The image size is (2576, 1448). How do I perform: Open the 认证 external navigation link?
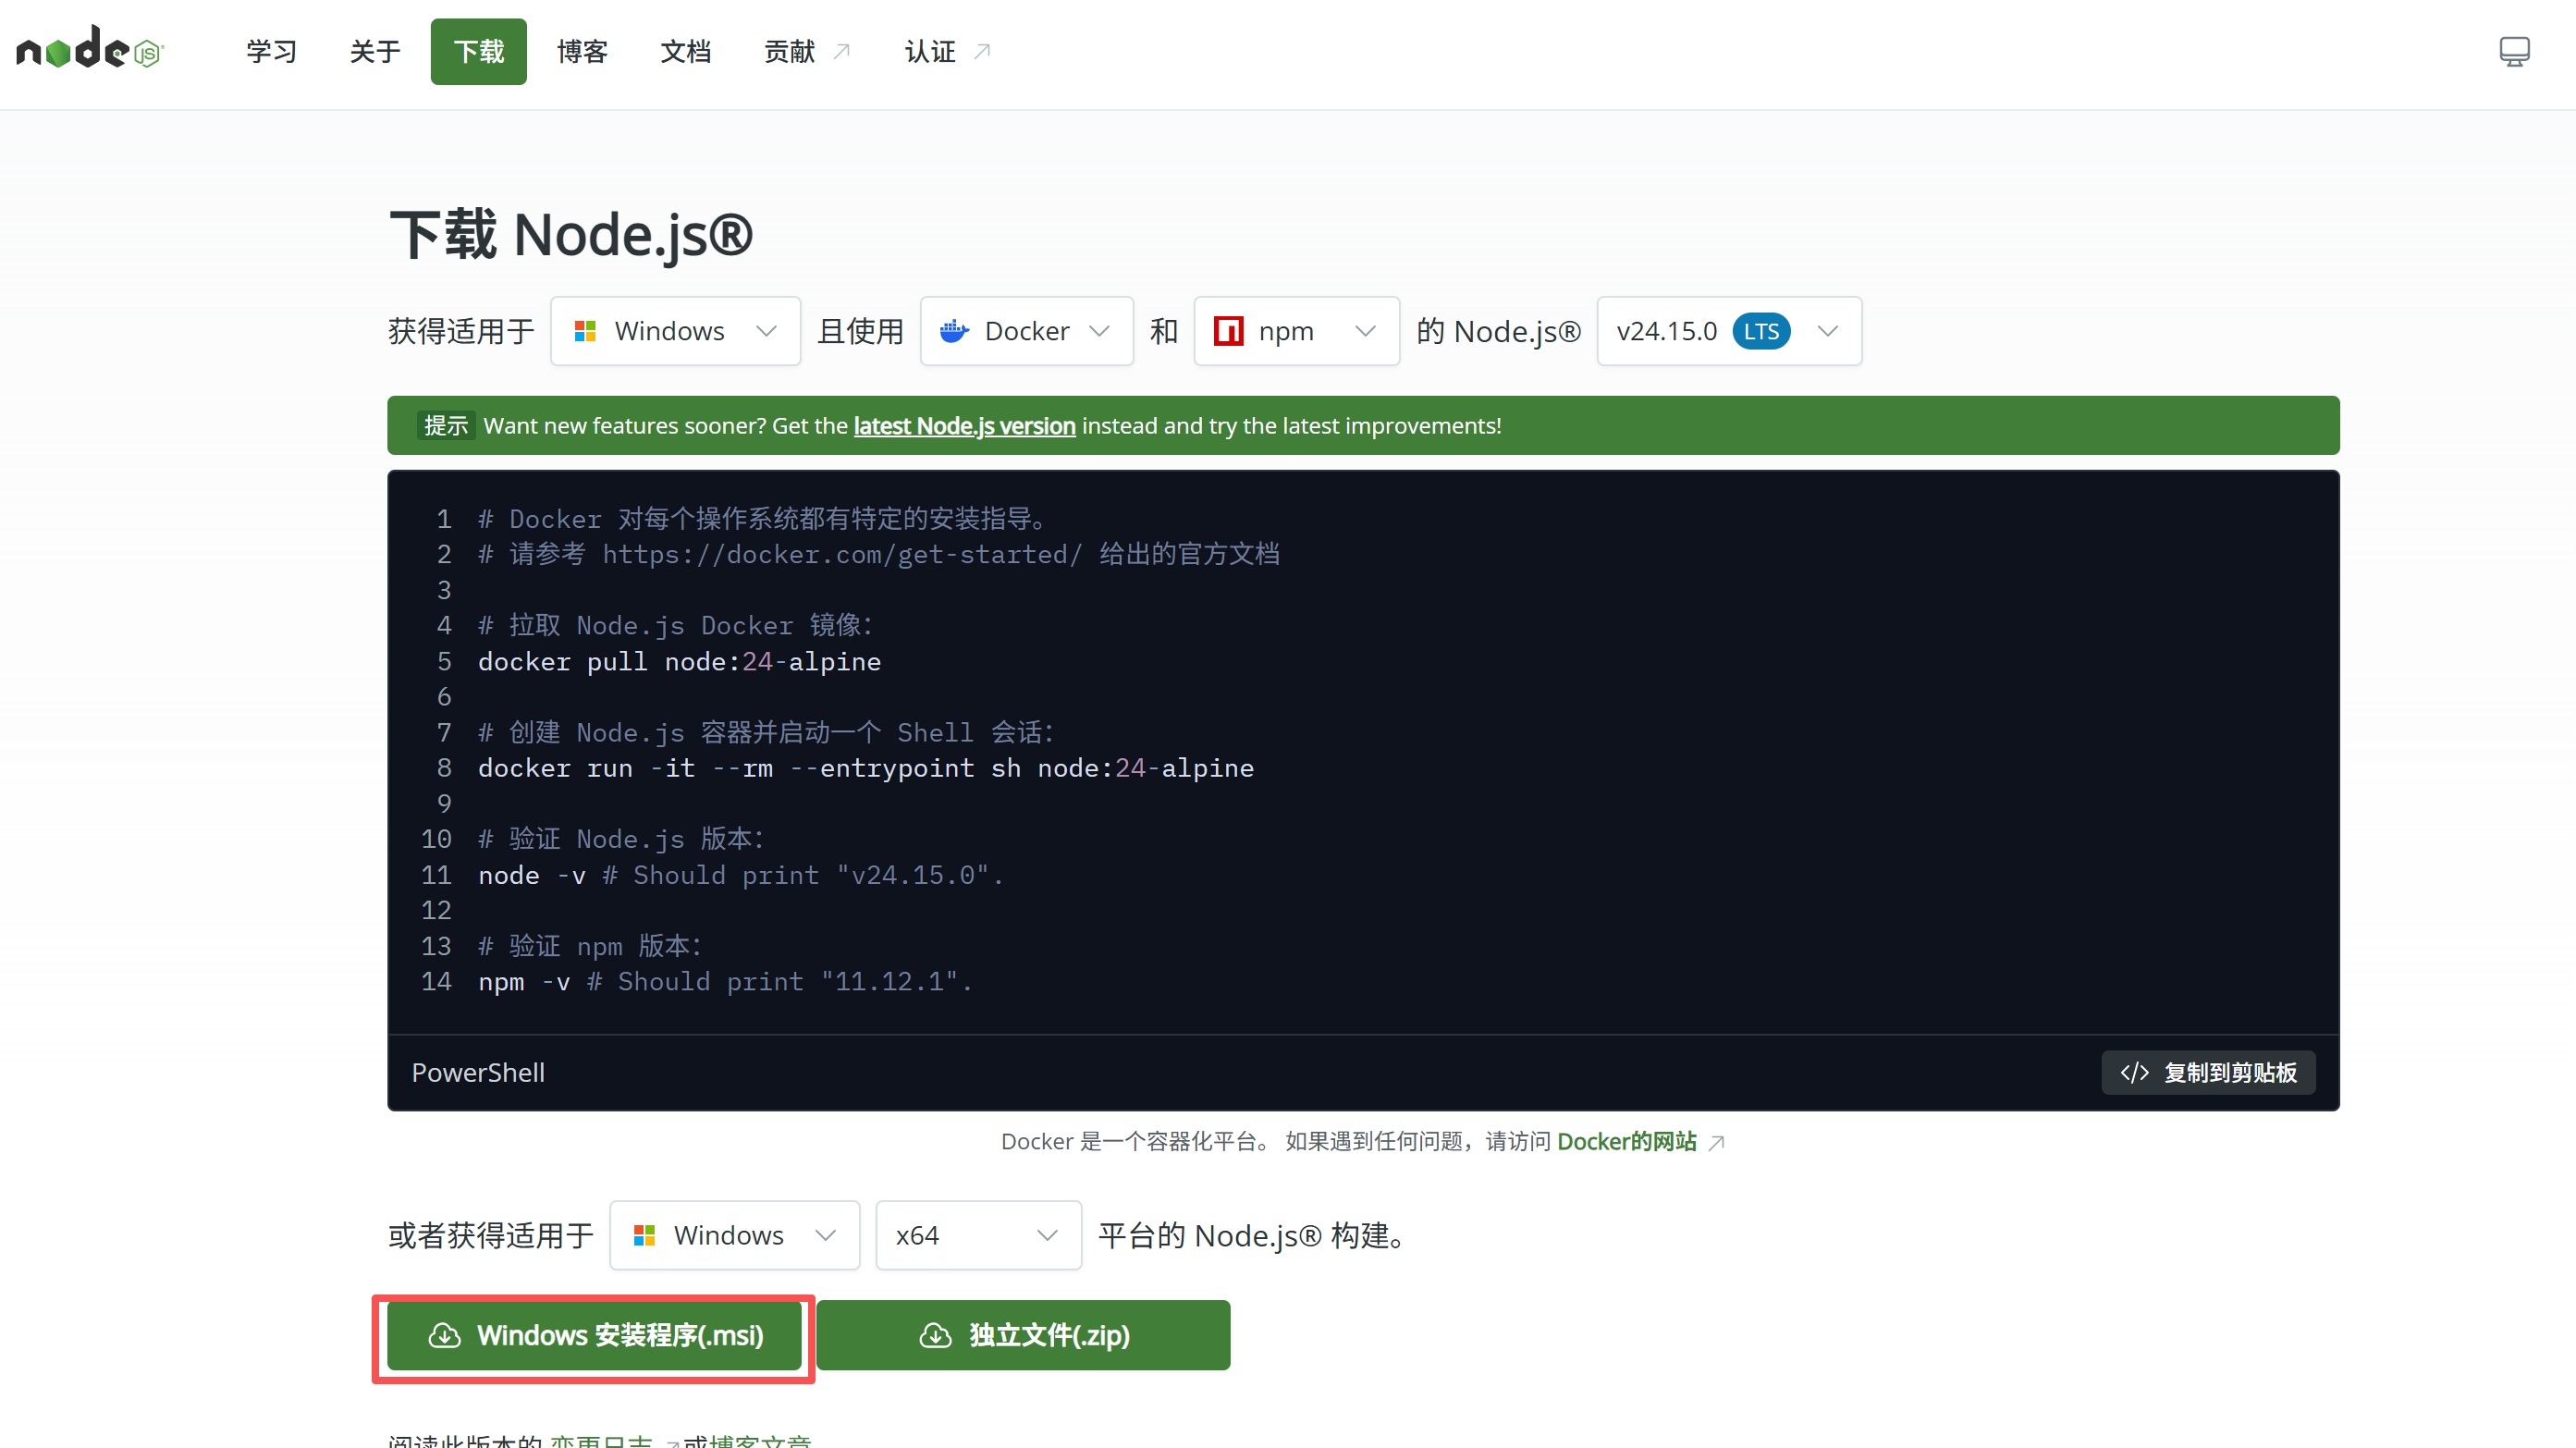[948, 51]
